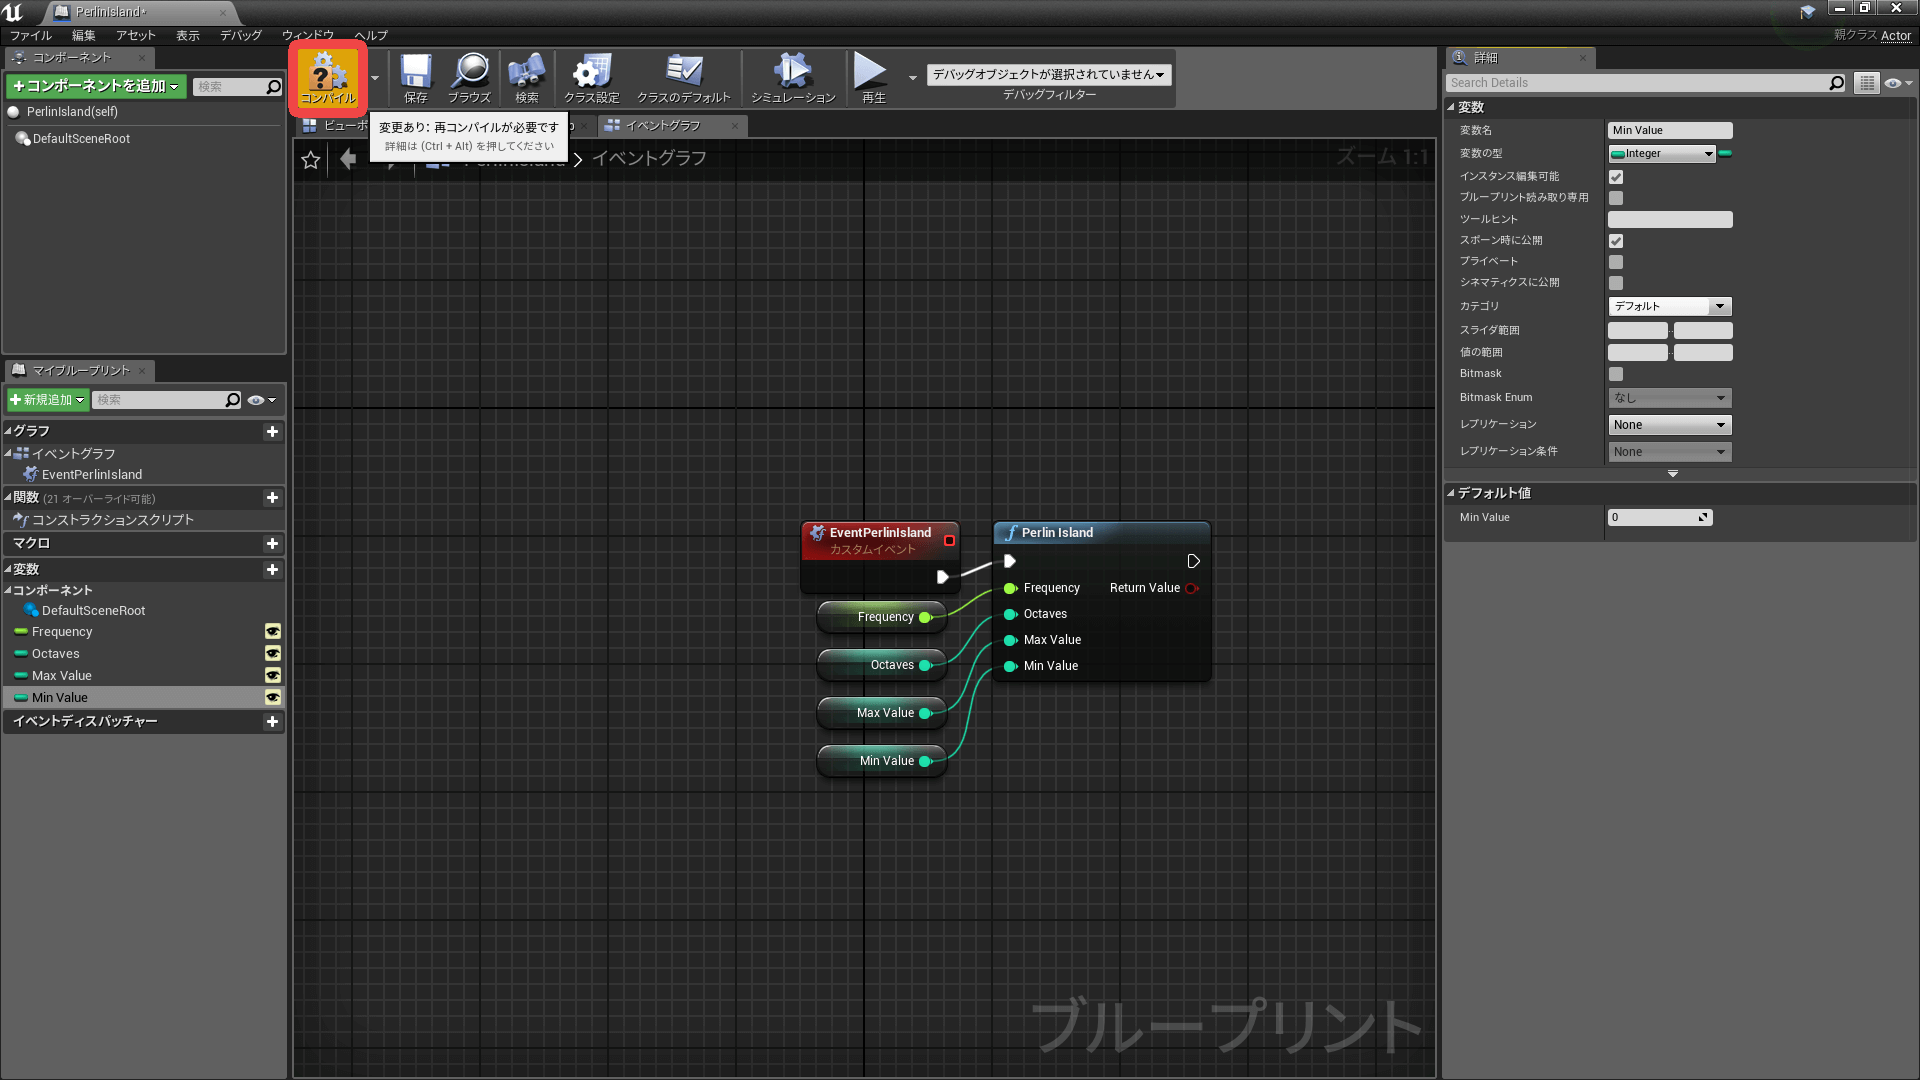Click Add Component (コンポーネントを追加) button
1920x1080 pixels.
pos(96,87)
